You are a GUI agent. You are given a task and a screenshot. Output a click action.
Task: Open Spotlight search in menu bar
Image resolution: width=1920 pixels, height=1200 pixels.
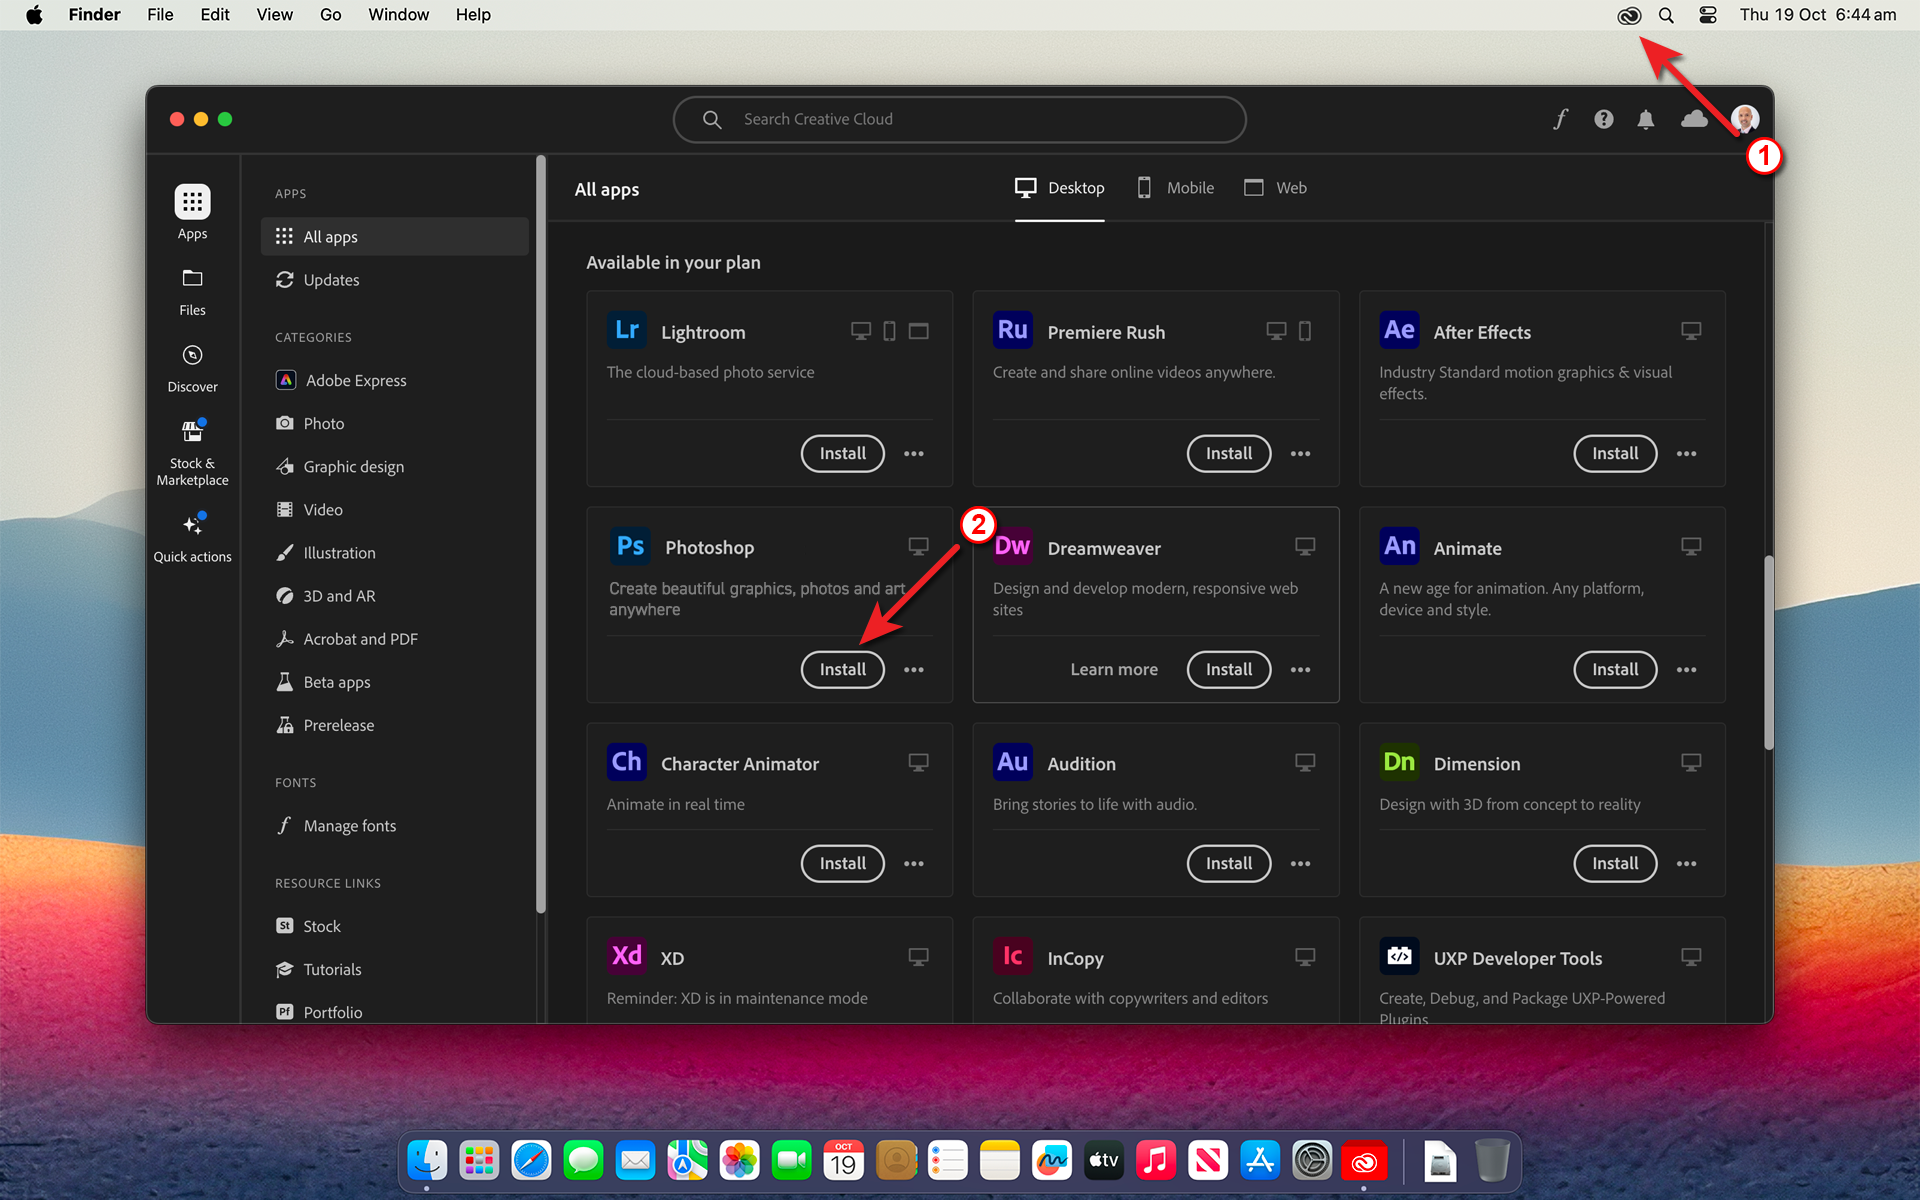(x=1666, y=15)
